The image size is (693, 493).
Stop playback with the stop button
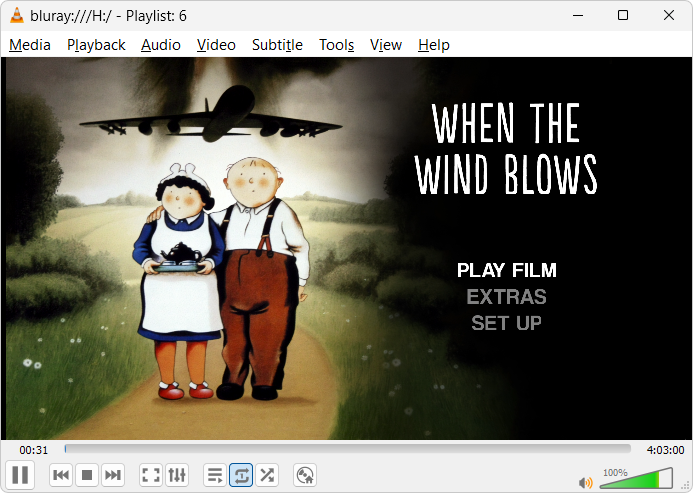(87, 475)
